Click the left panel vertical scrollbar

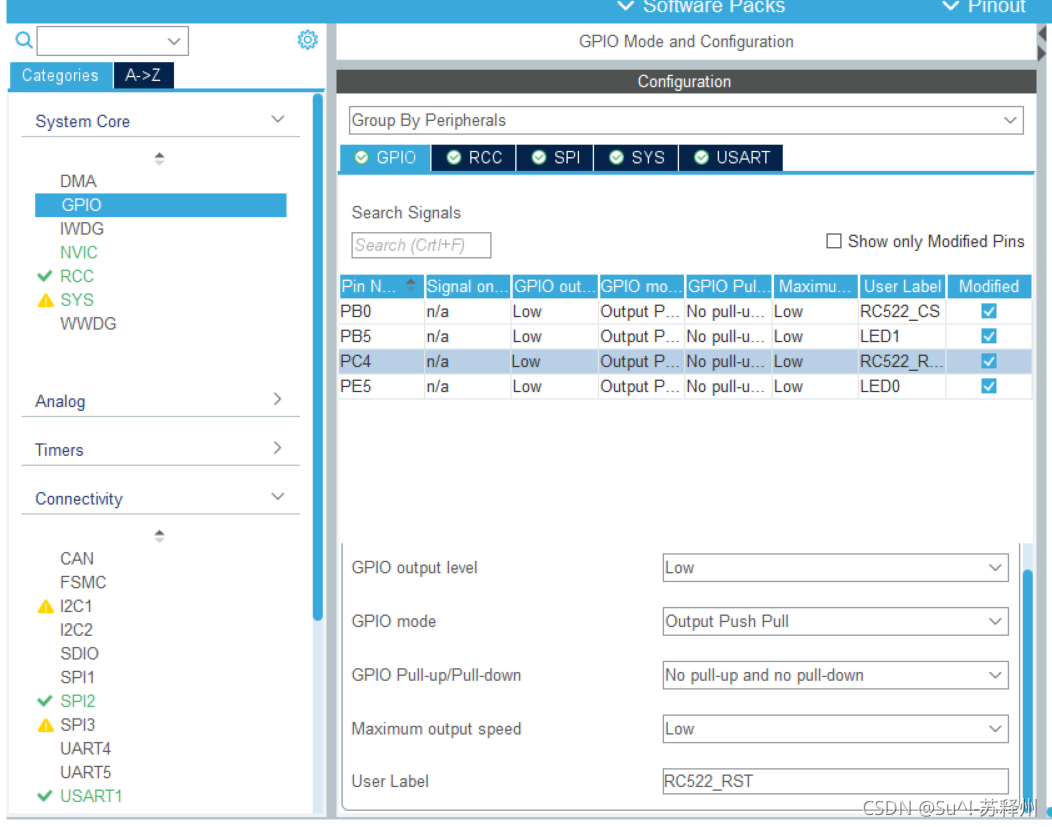(x=317, y=357)
